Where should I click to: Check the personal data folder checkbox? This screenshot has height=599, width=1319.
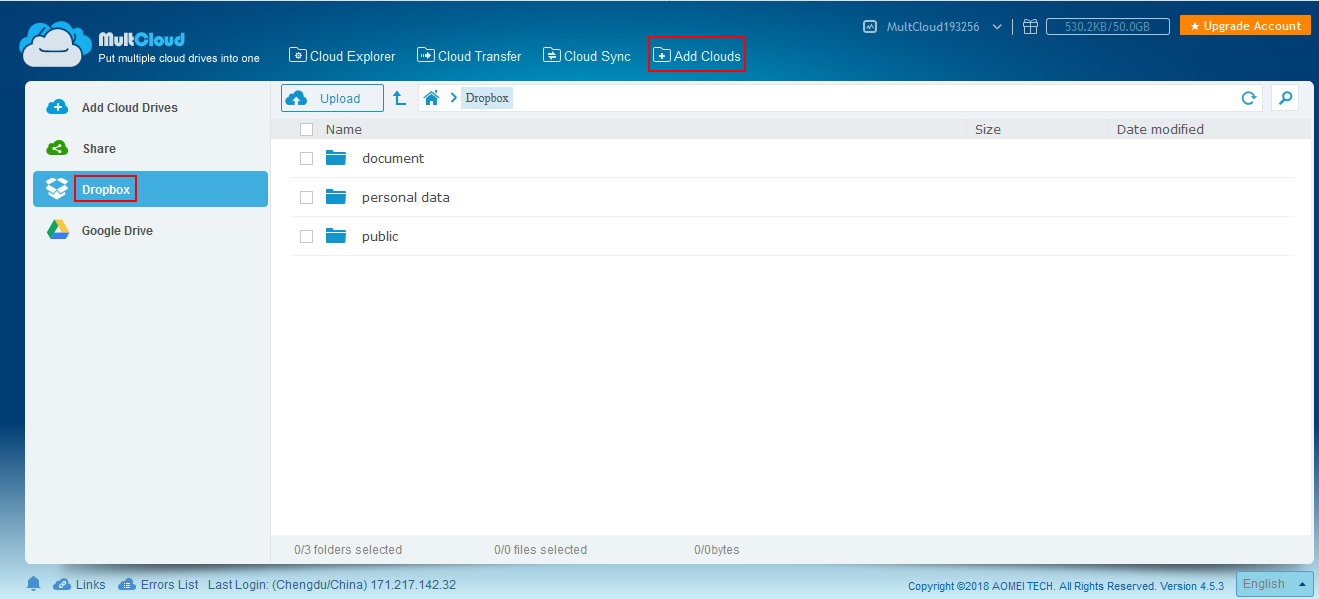pos(306,197)
